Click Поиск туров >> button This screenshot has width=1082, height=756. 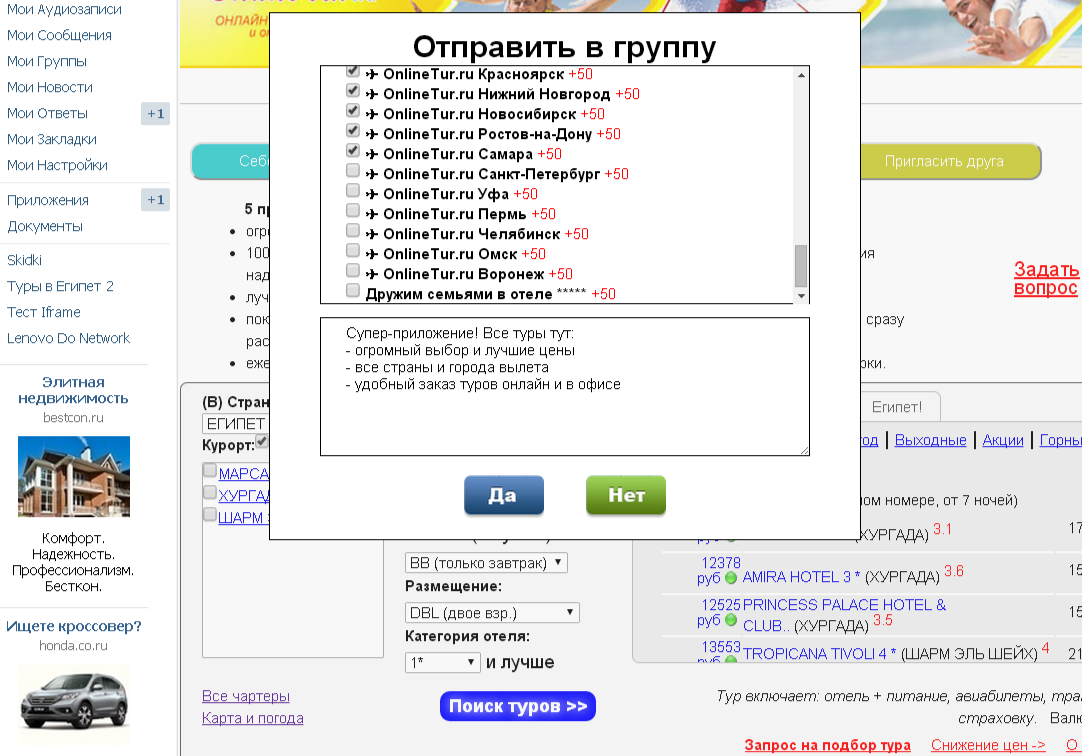(518, 706)
